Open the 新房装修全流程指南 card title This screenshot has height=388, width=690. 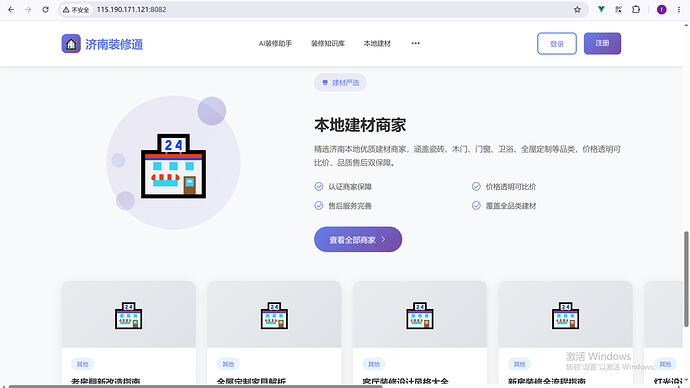pyautogui.click(x=547, y=381)
